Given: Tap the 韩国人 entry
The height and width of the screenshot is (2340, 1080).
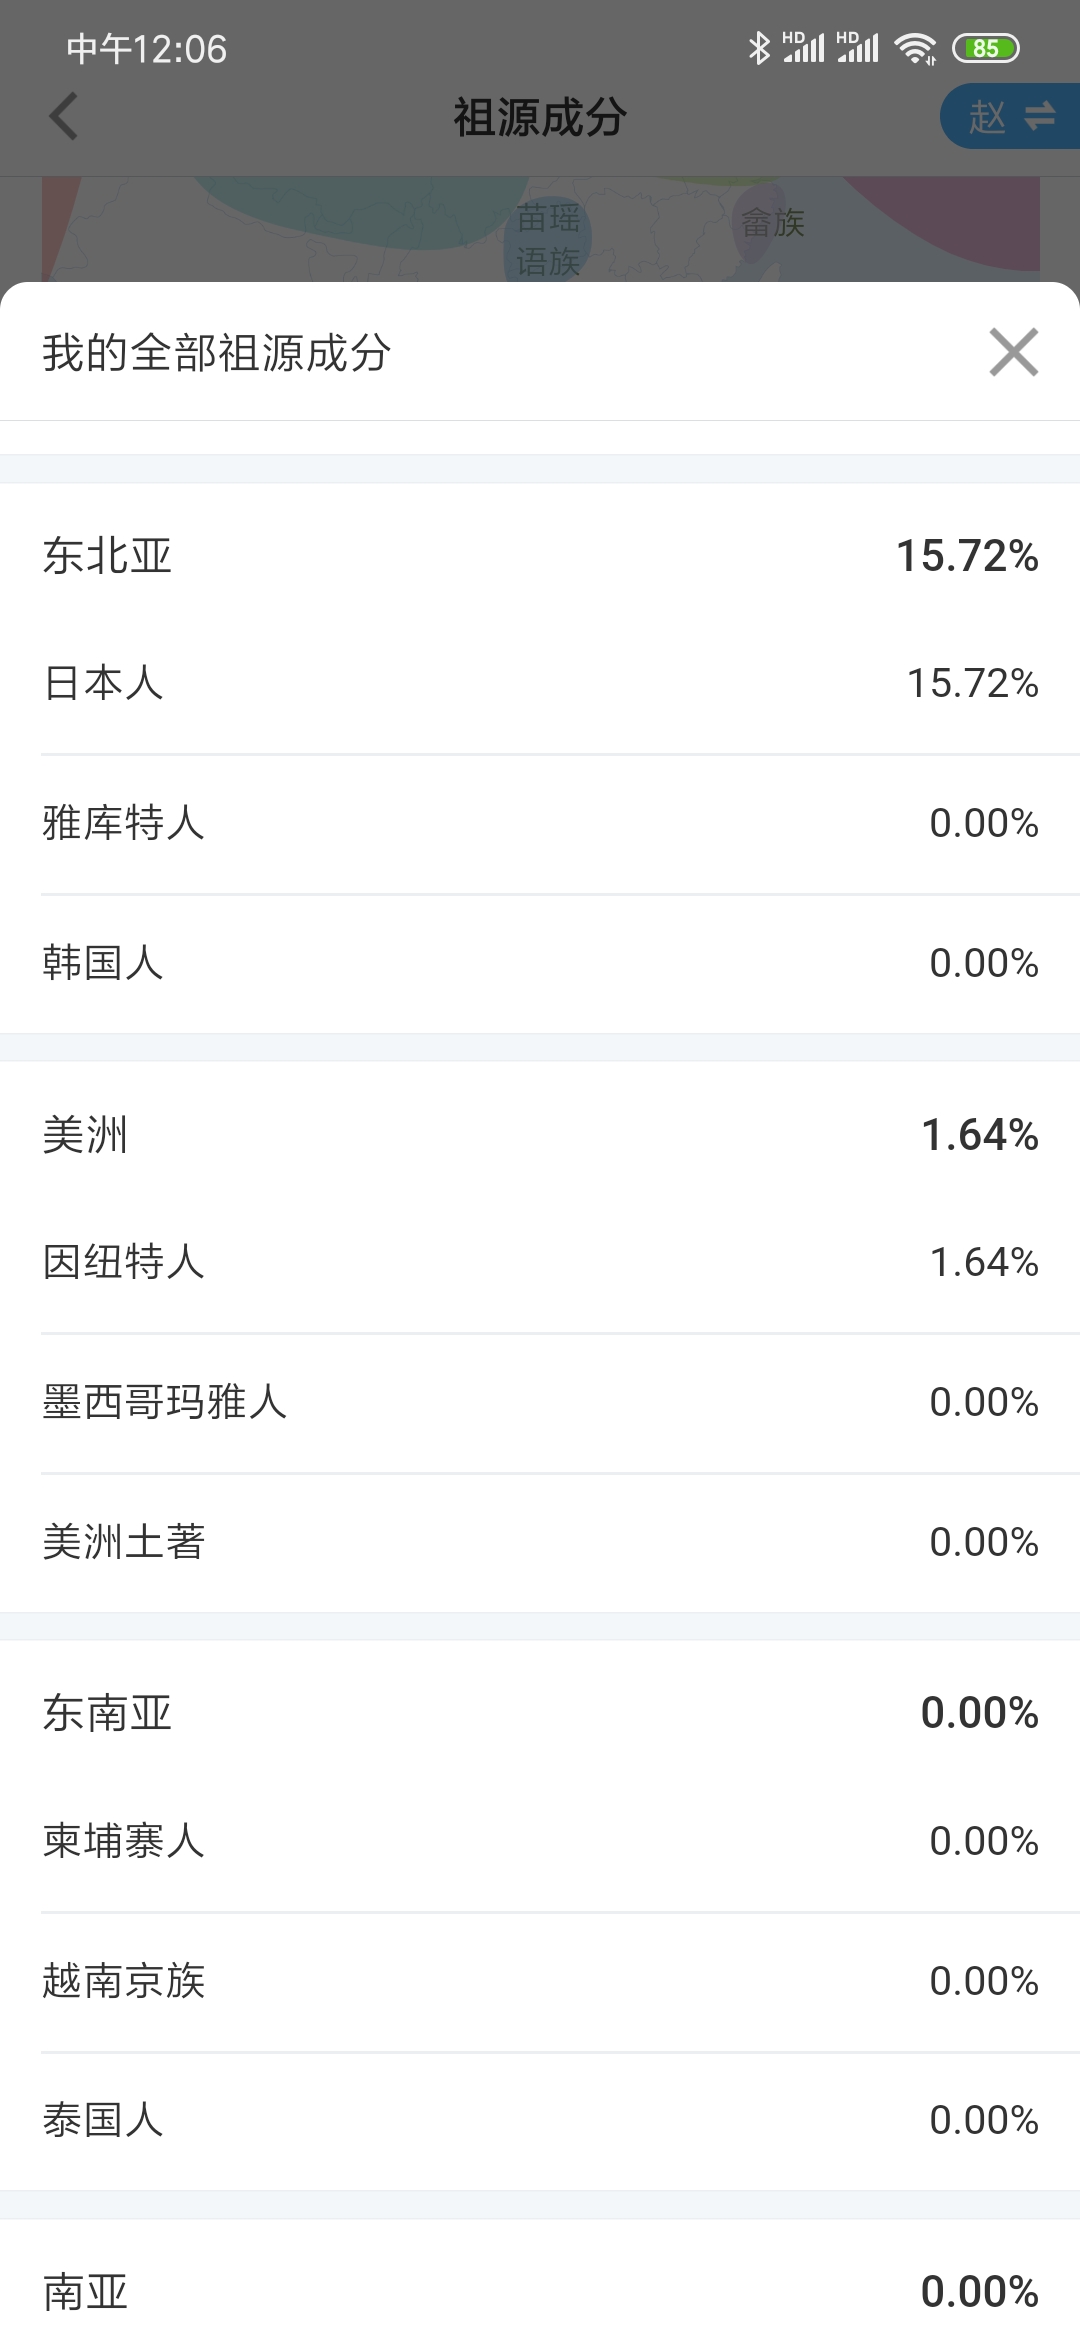Looking at the screenshot, I should [540, 964].
